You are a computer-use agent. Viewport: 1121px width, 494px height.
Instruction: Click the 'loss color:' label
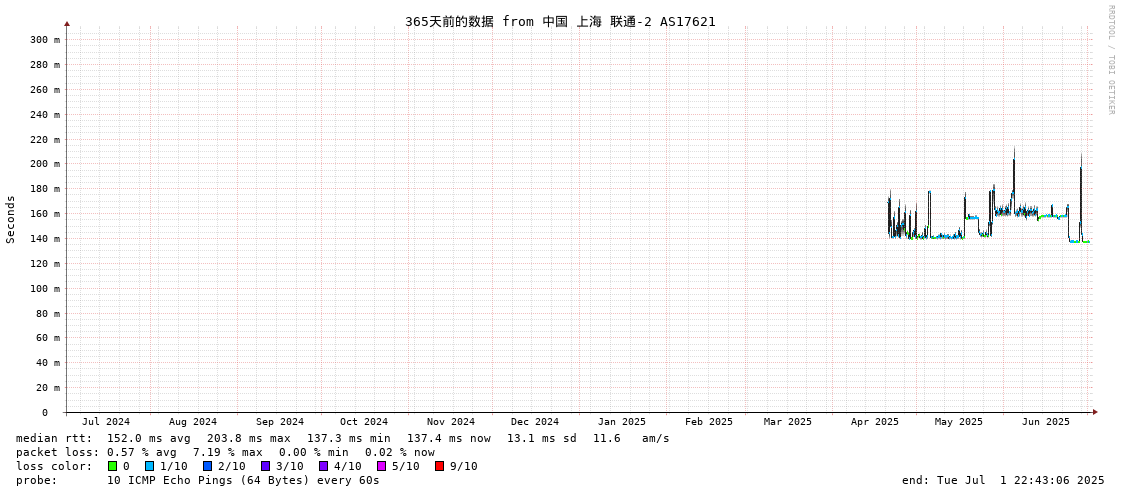54,467
